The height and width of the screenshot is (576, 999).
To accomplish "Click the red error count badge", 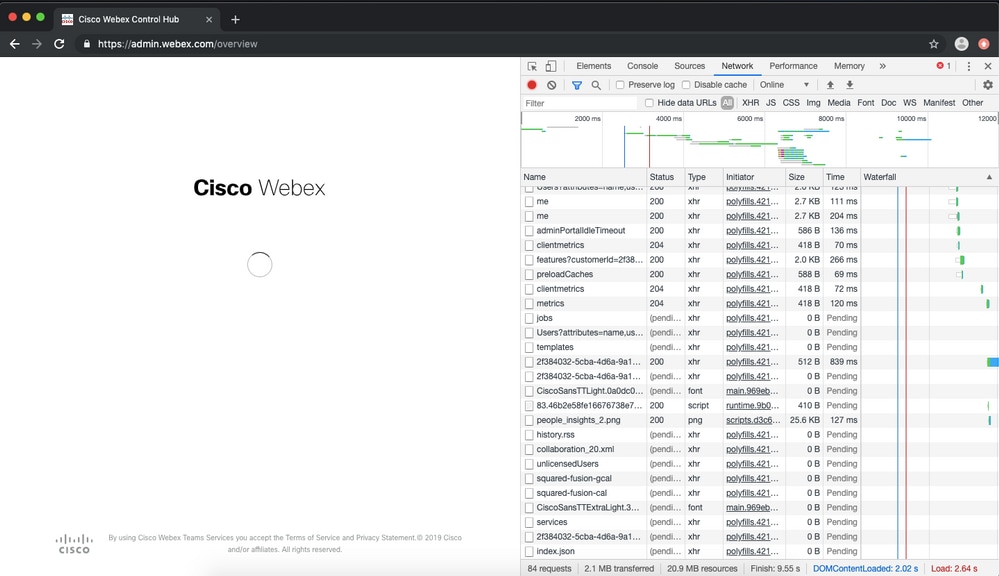I will [944, 66].
